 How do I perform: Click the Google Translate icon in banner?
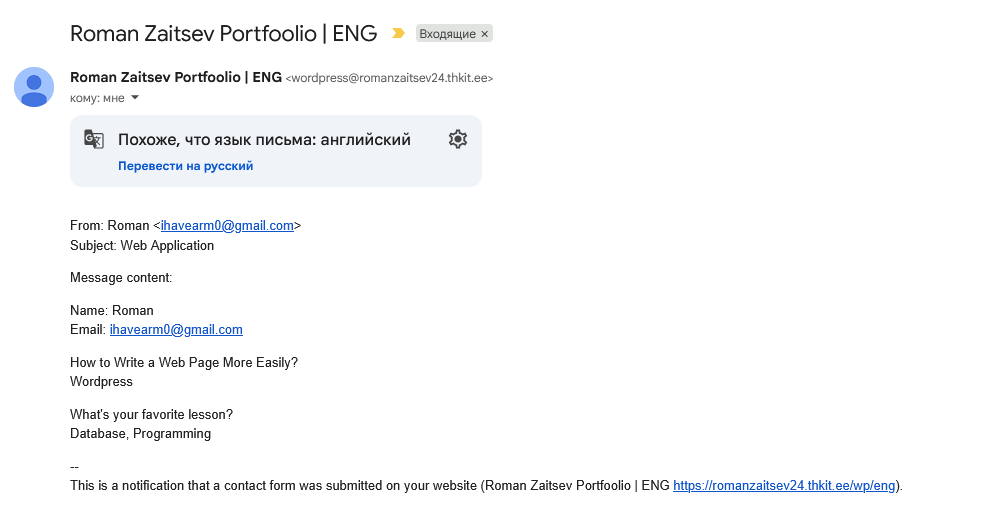point(93,139)
